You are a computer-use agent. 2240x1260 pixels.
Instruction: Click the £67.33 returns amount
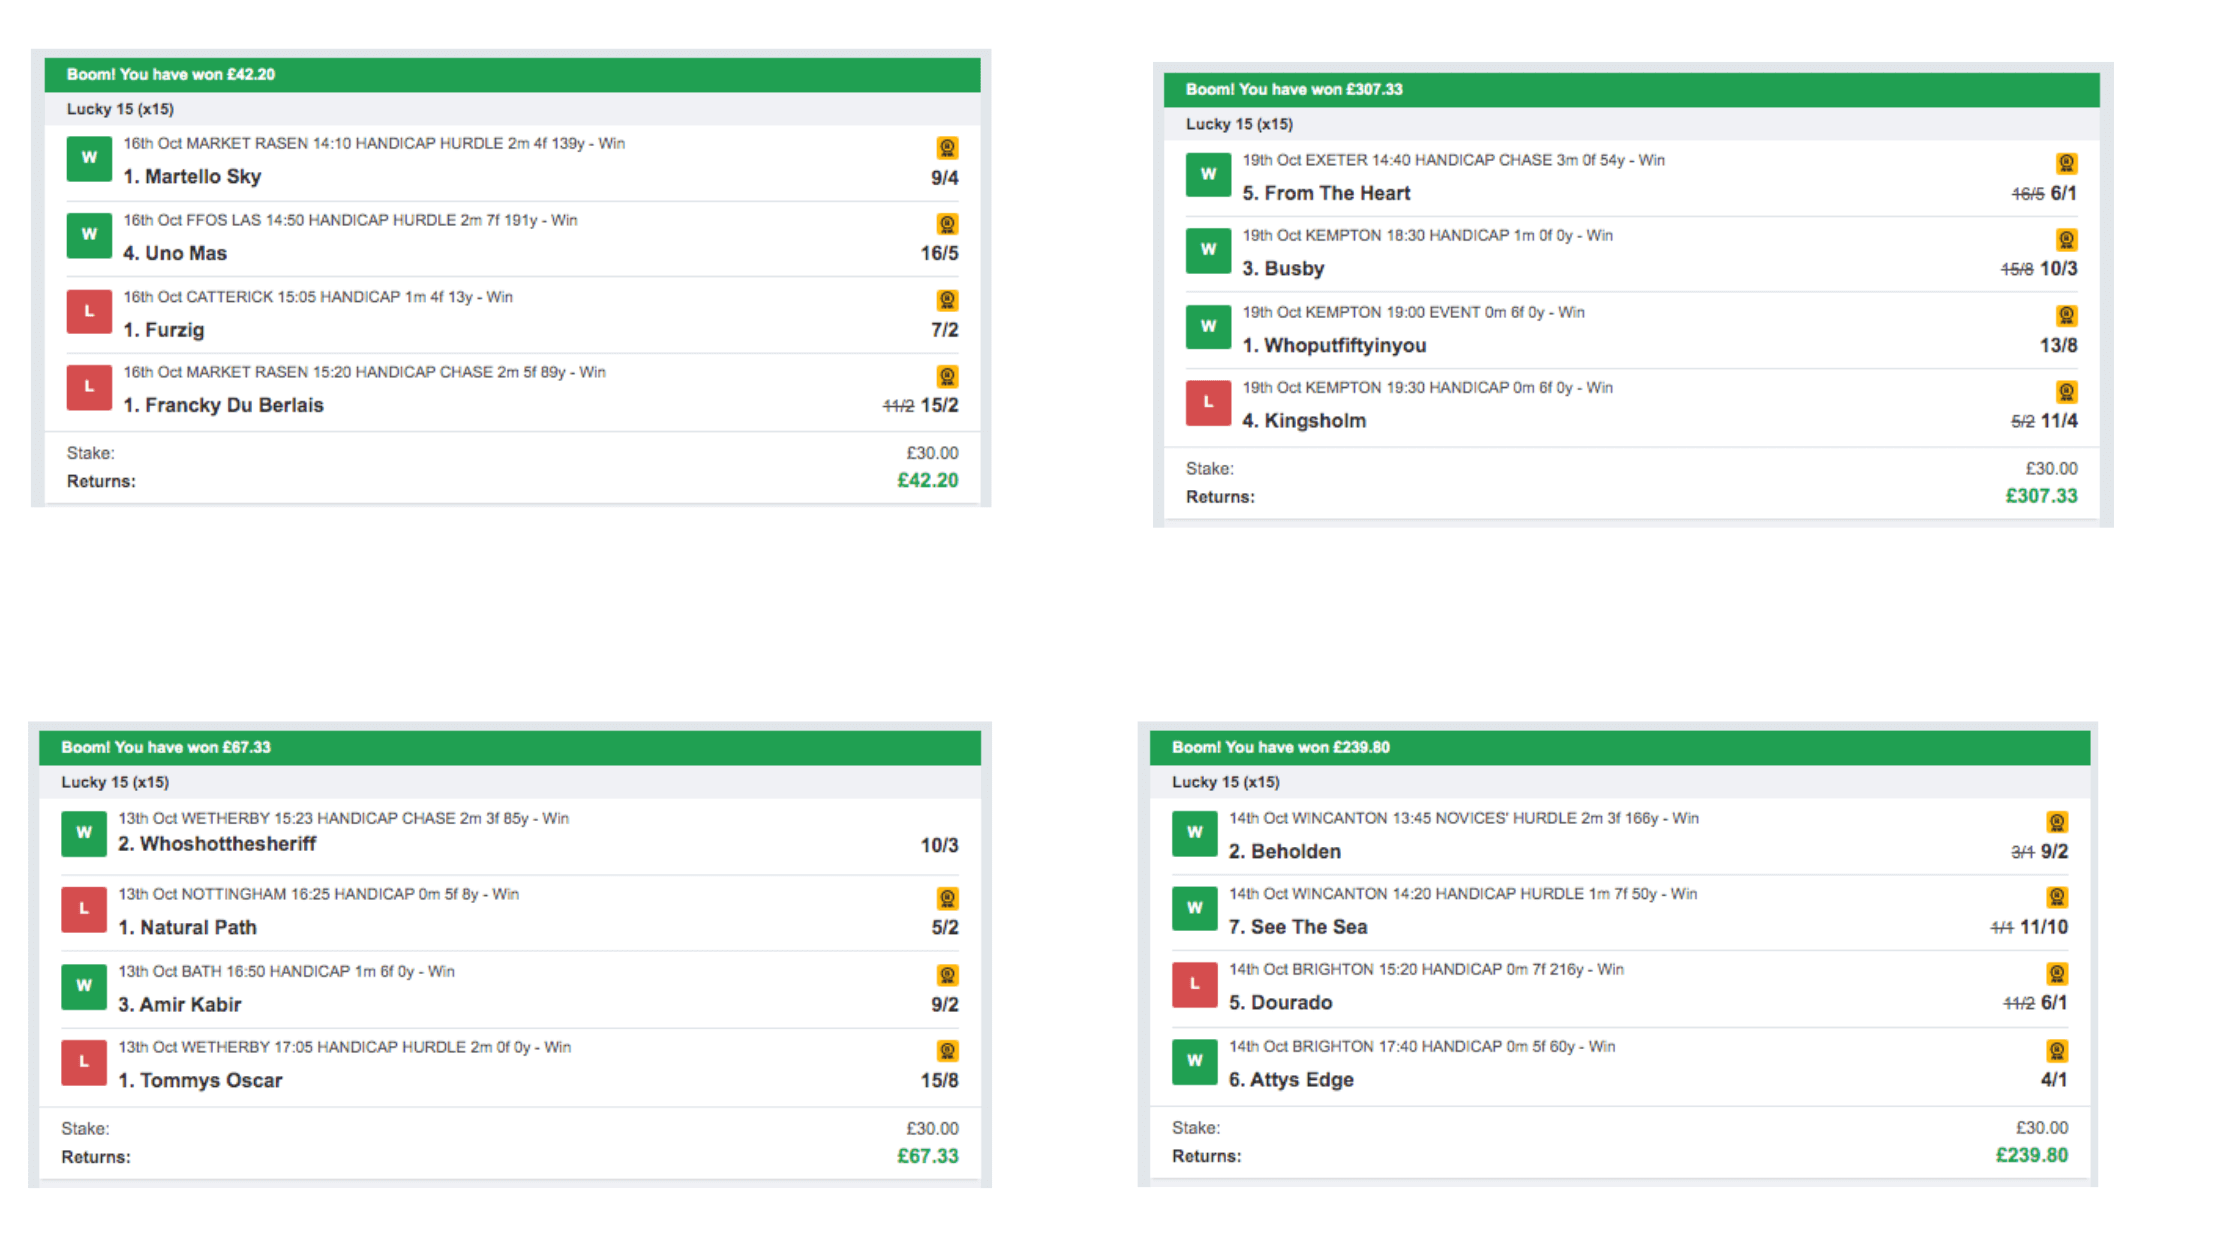coord(927,1156)
